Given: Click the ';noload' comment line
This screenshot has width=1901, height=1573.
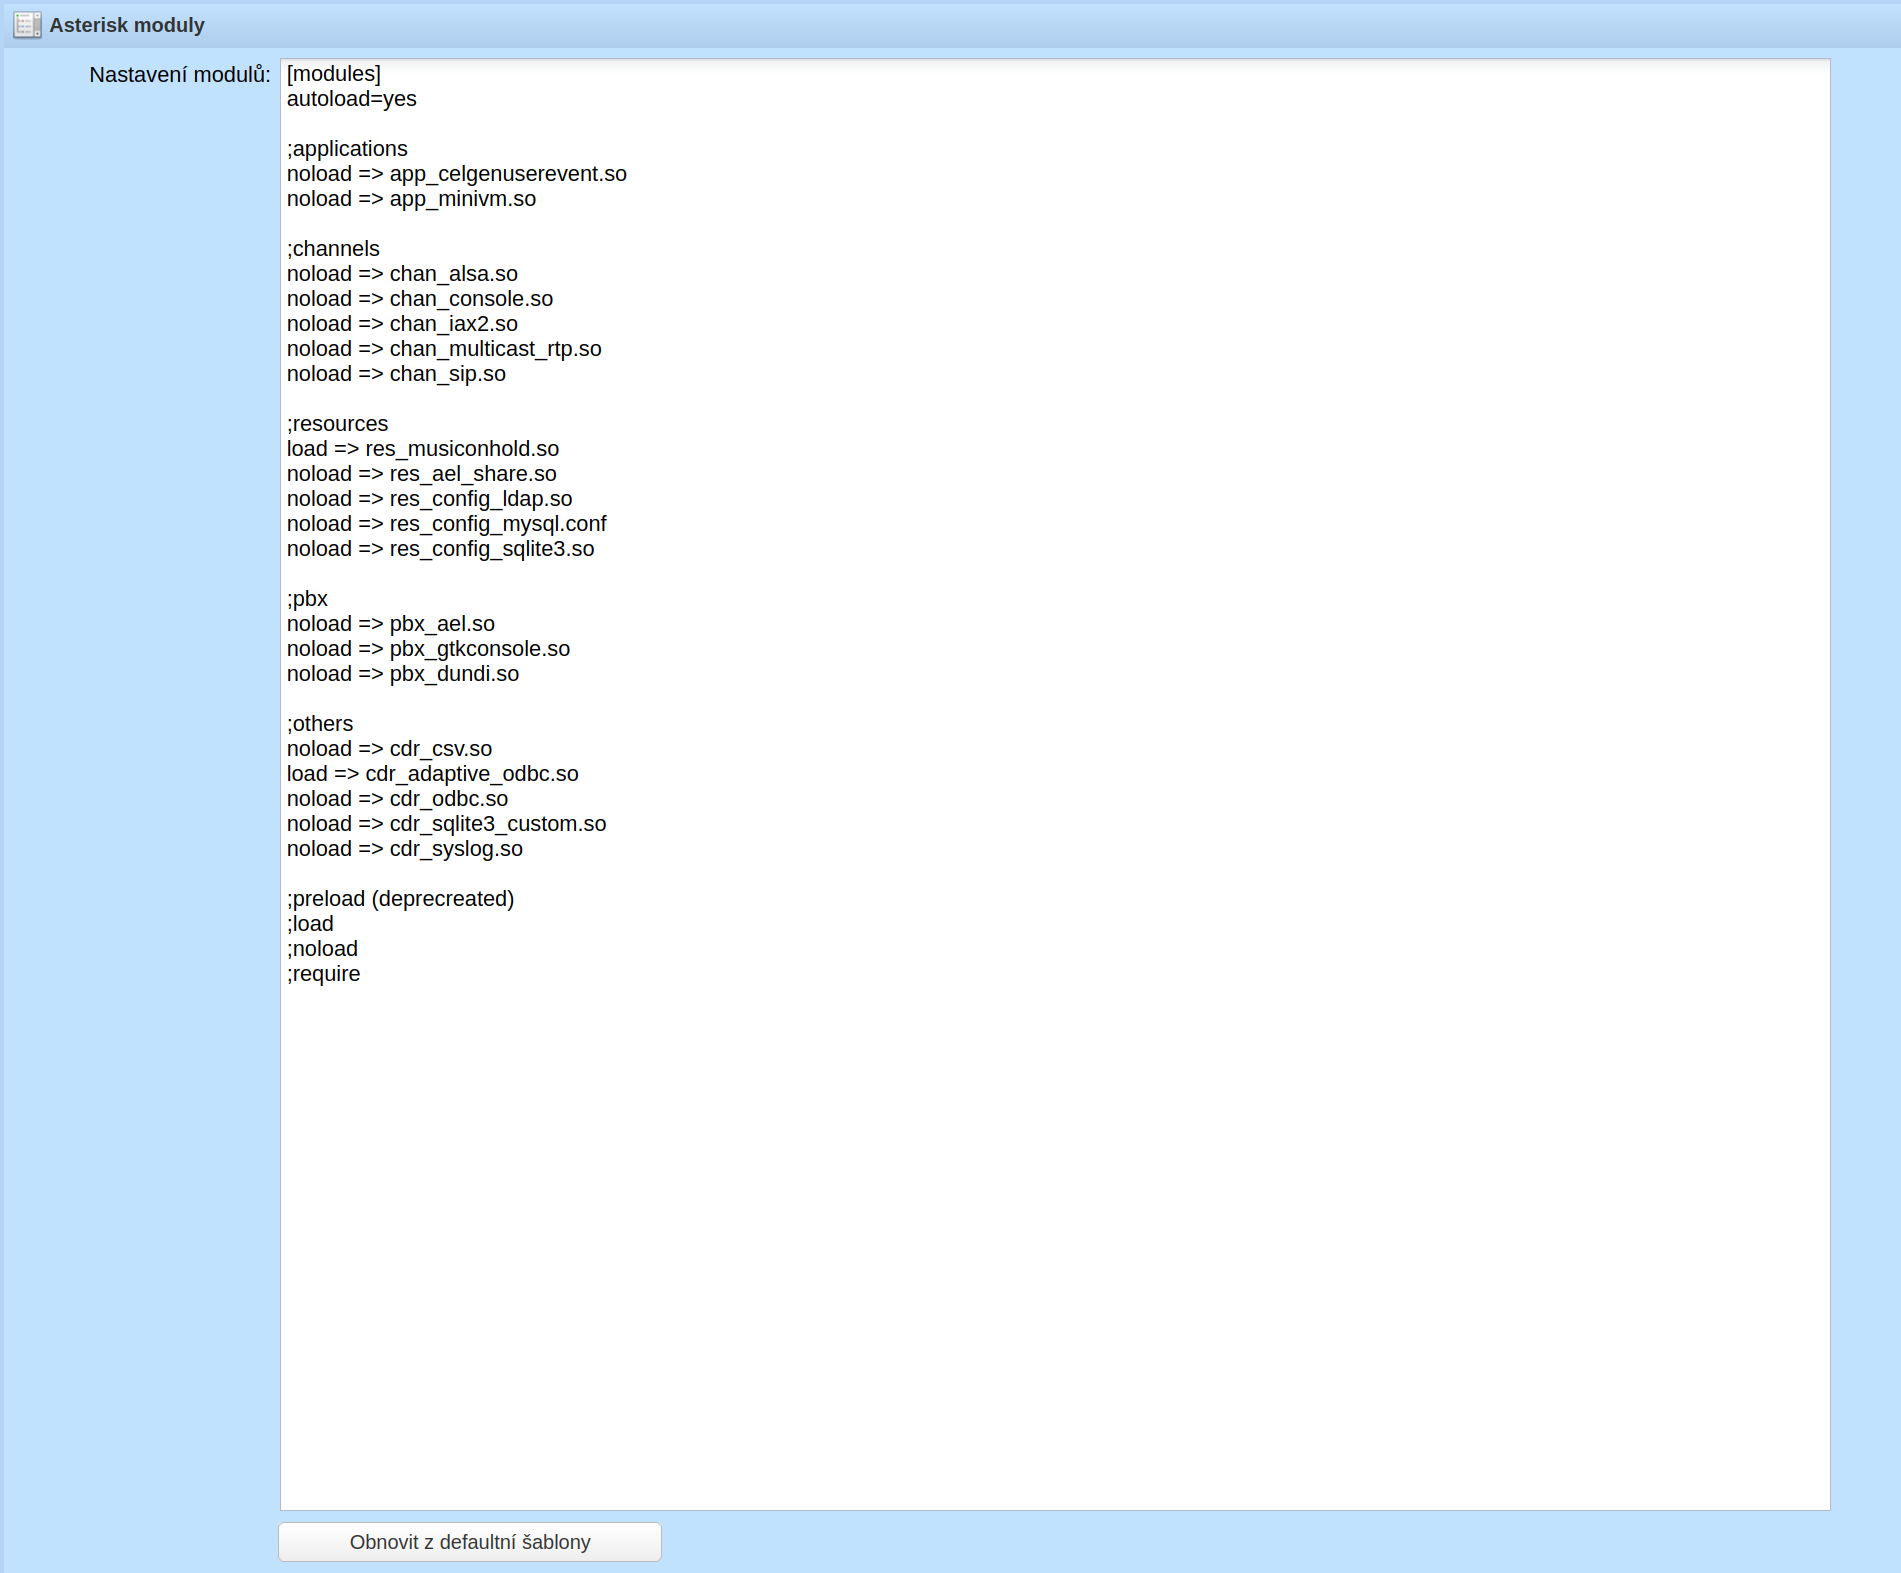Looking at the screenshot, I should [322, 949].
